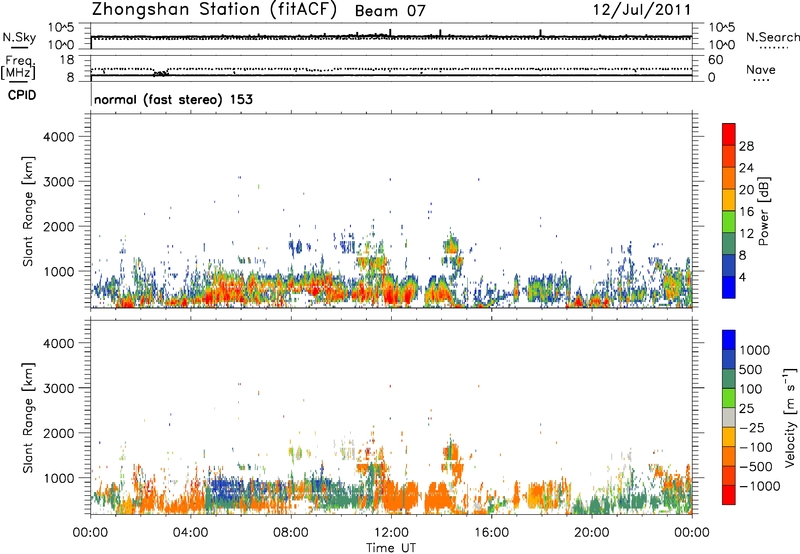Click the 12:00 time axis tick label
800x554 pixels.
click(x=391, y=533)
